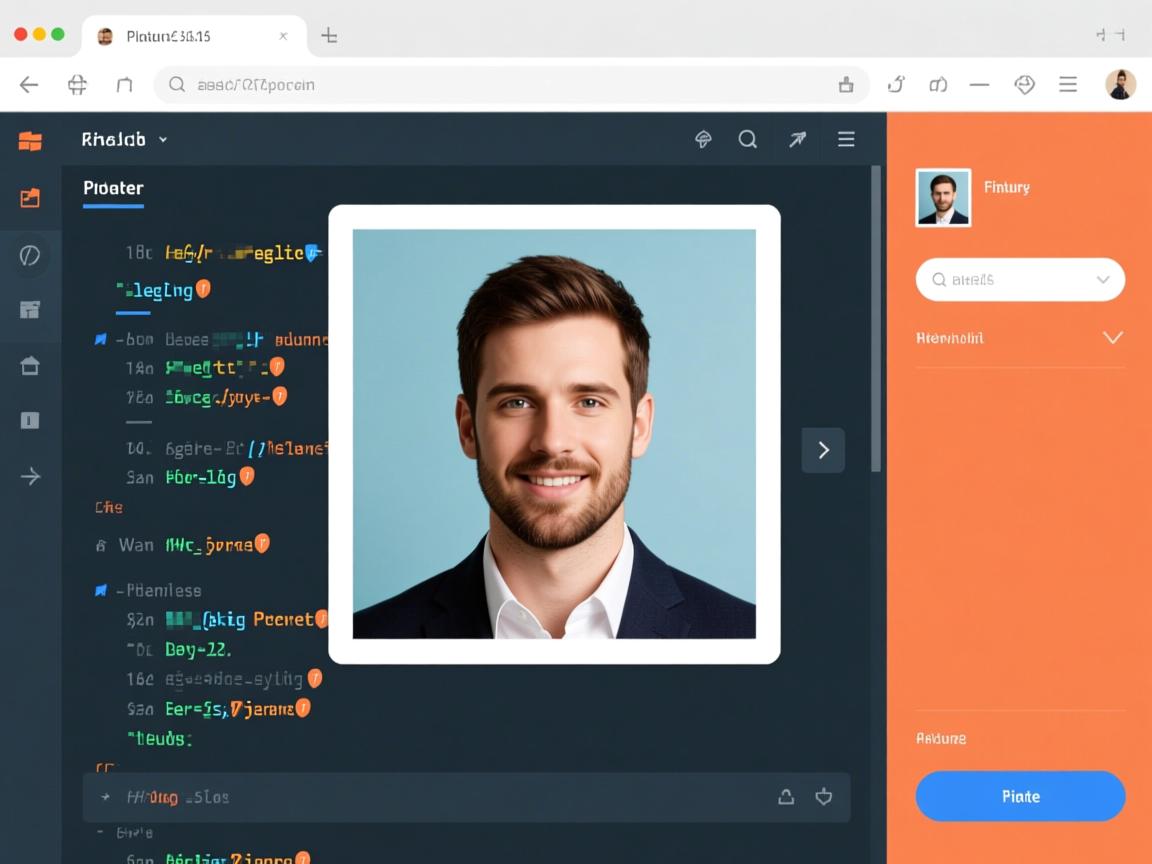Click the search magnifier icon in app toolbar

[747, 140]
